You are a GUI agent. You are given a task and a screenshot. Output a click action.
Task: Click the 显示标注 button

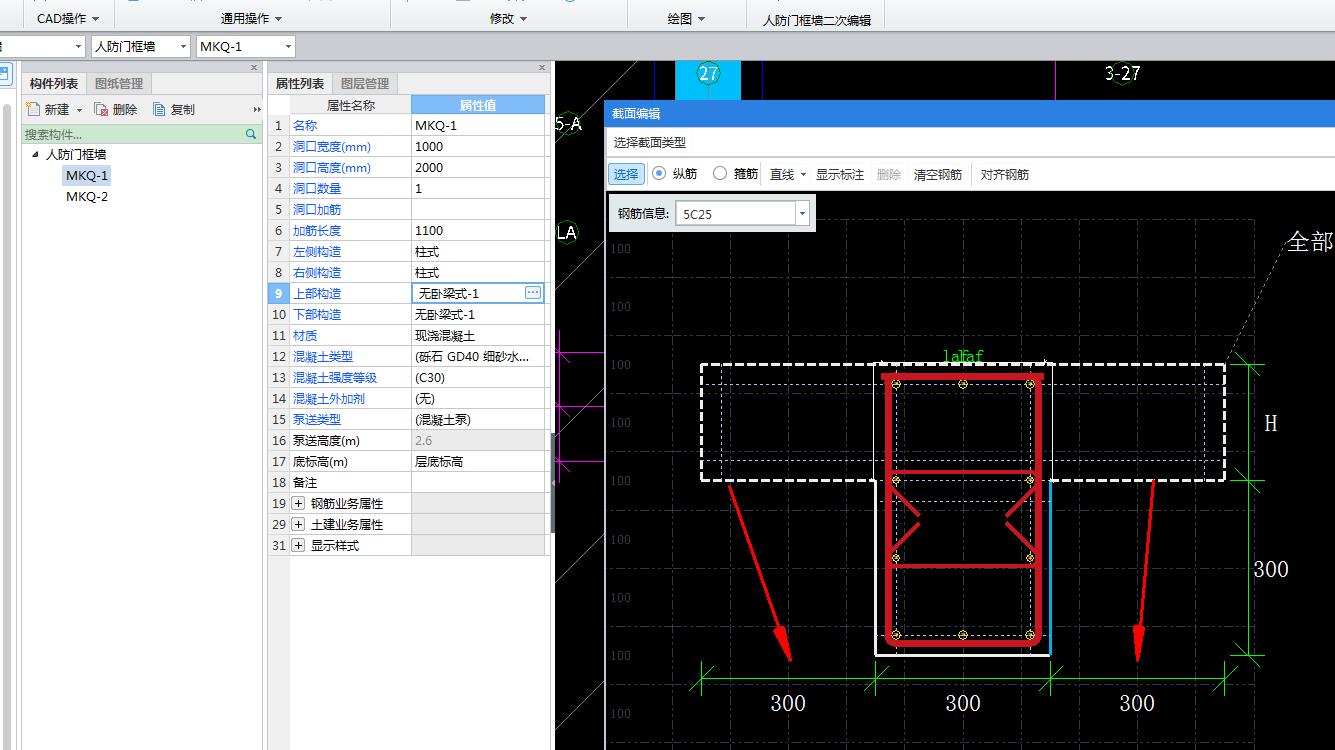click(840, 174)
